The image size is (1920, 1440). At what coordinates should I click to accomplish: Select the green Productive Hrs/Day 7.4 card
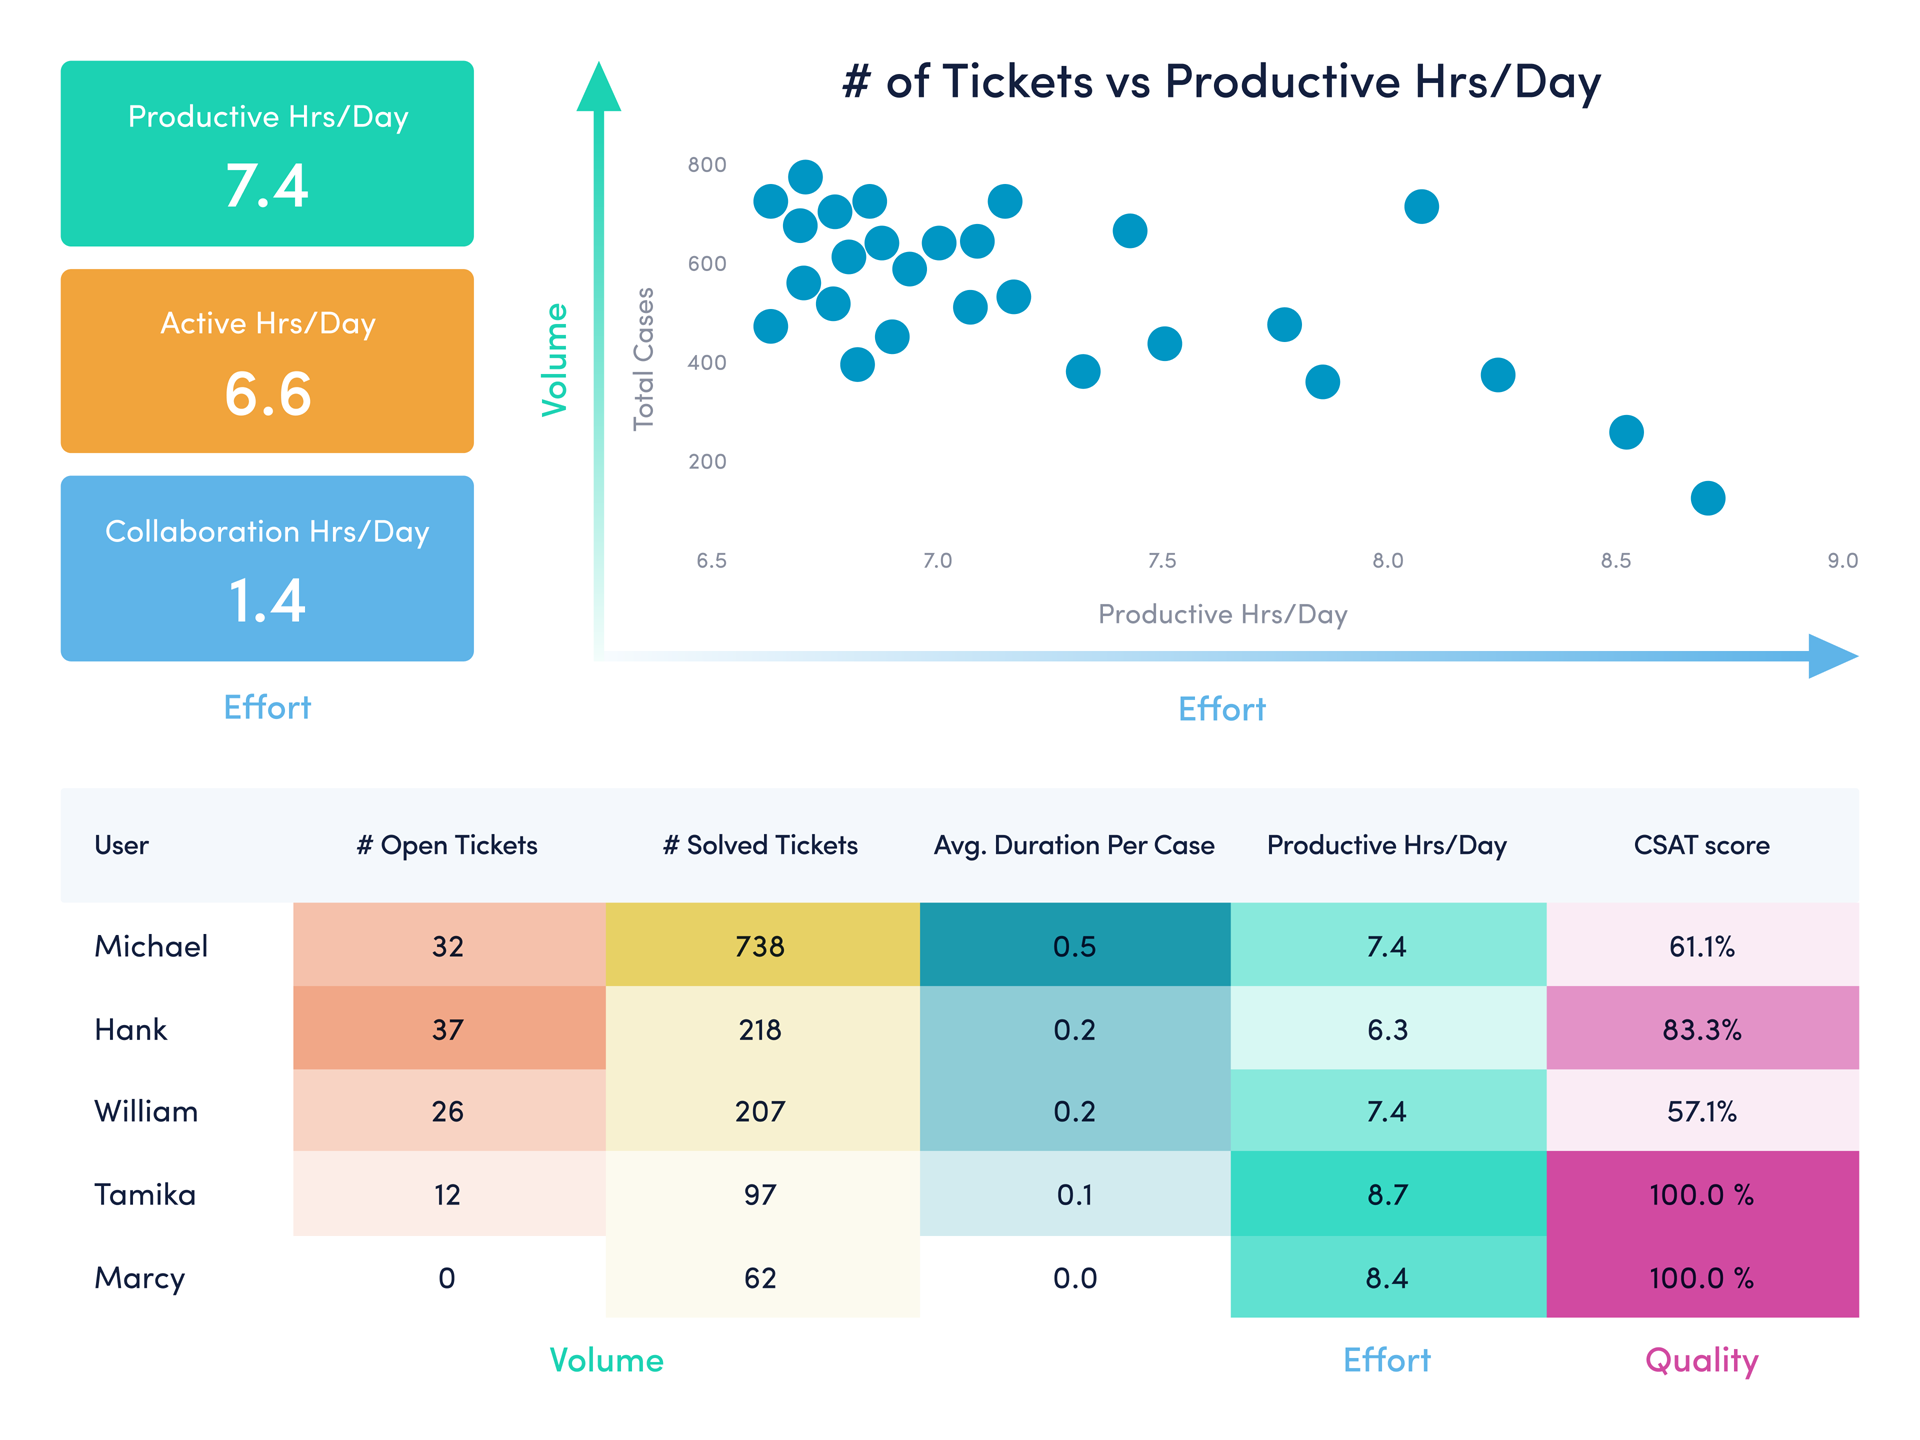pyautogui.click(x=267, y=154)
